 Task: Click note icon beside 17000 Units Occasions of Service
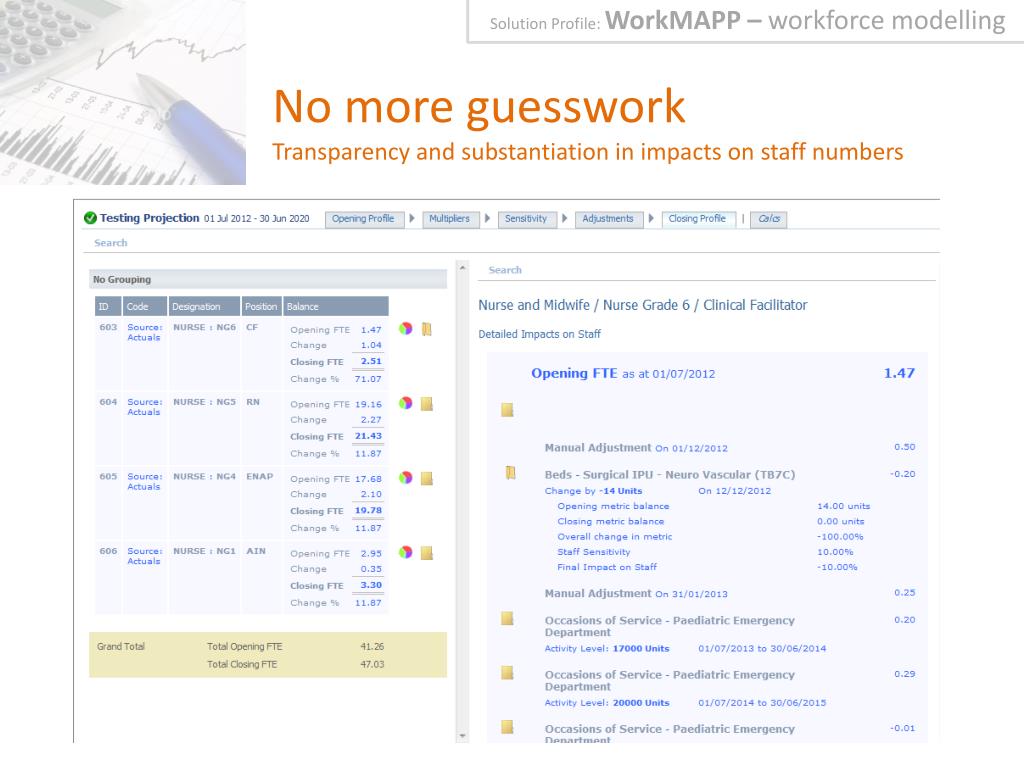[x=507, y=618]
